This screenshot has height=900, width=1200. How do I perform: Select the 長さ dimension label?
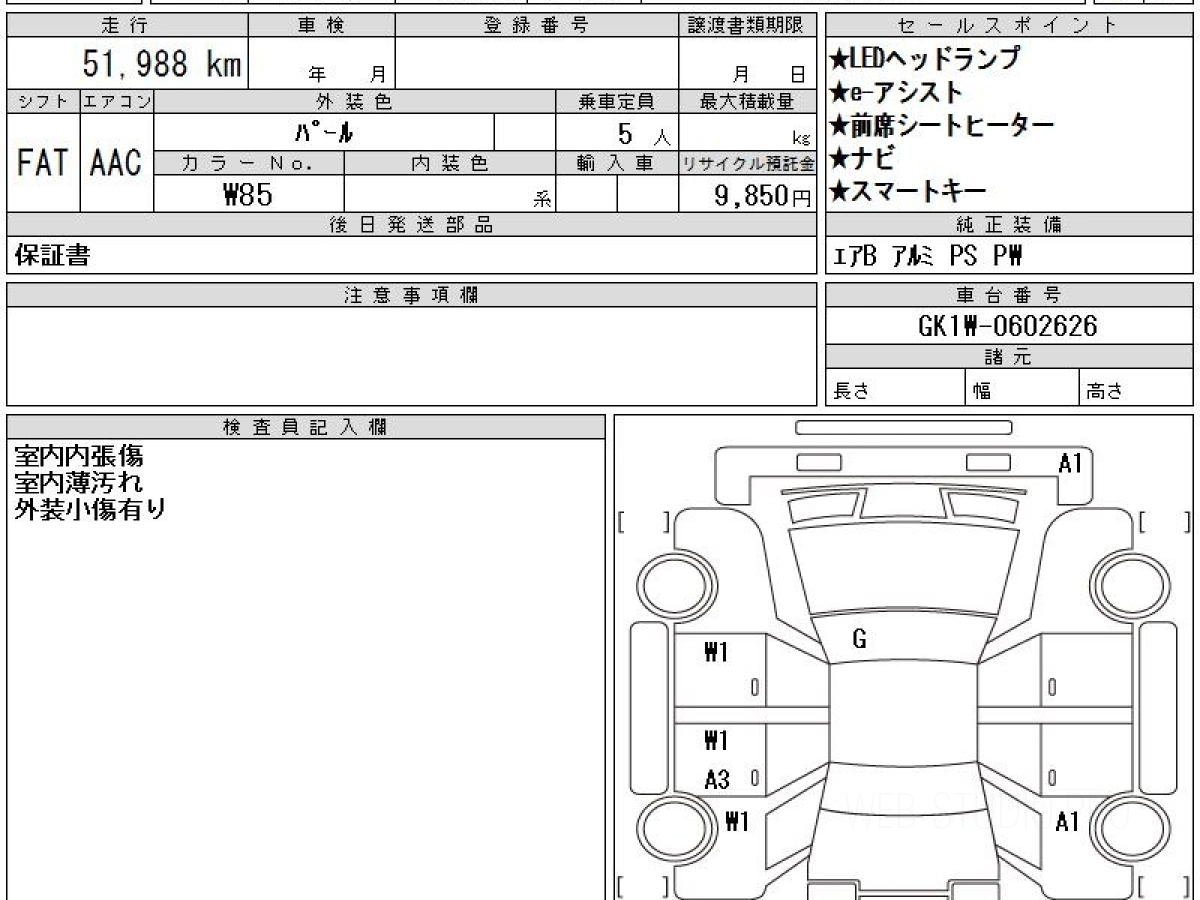(851, 392)
